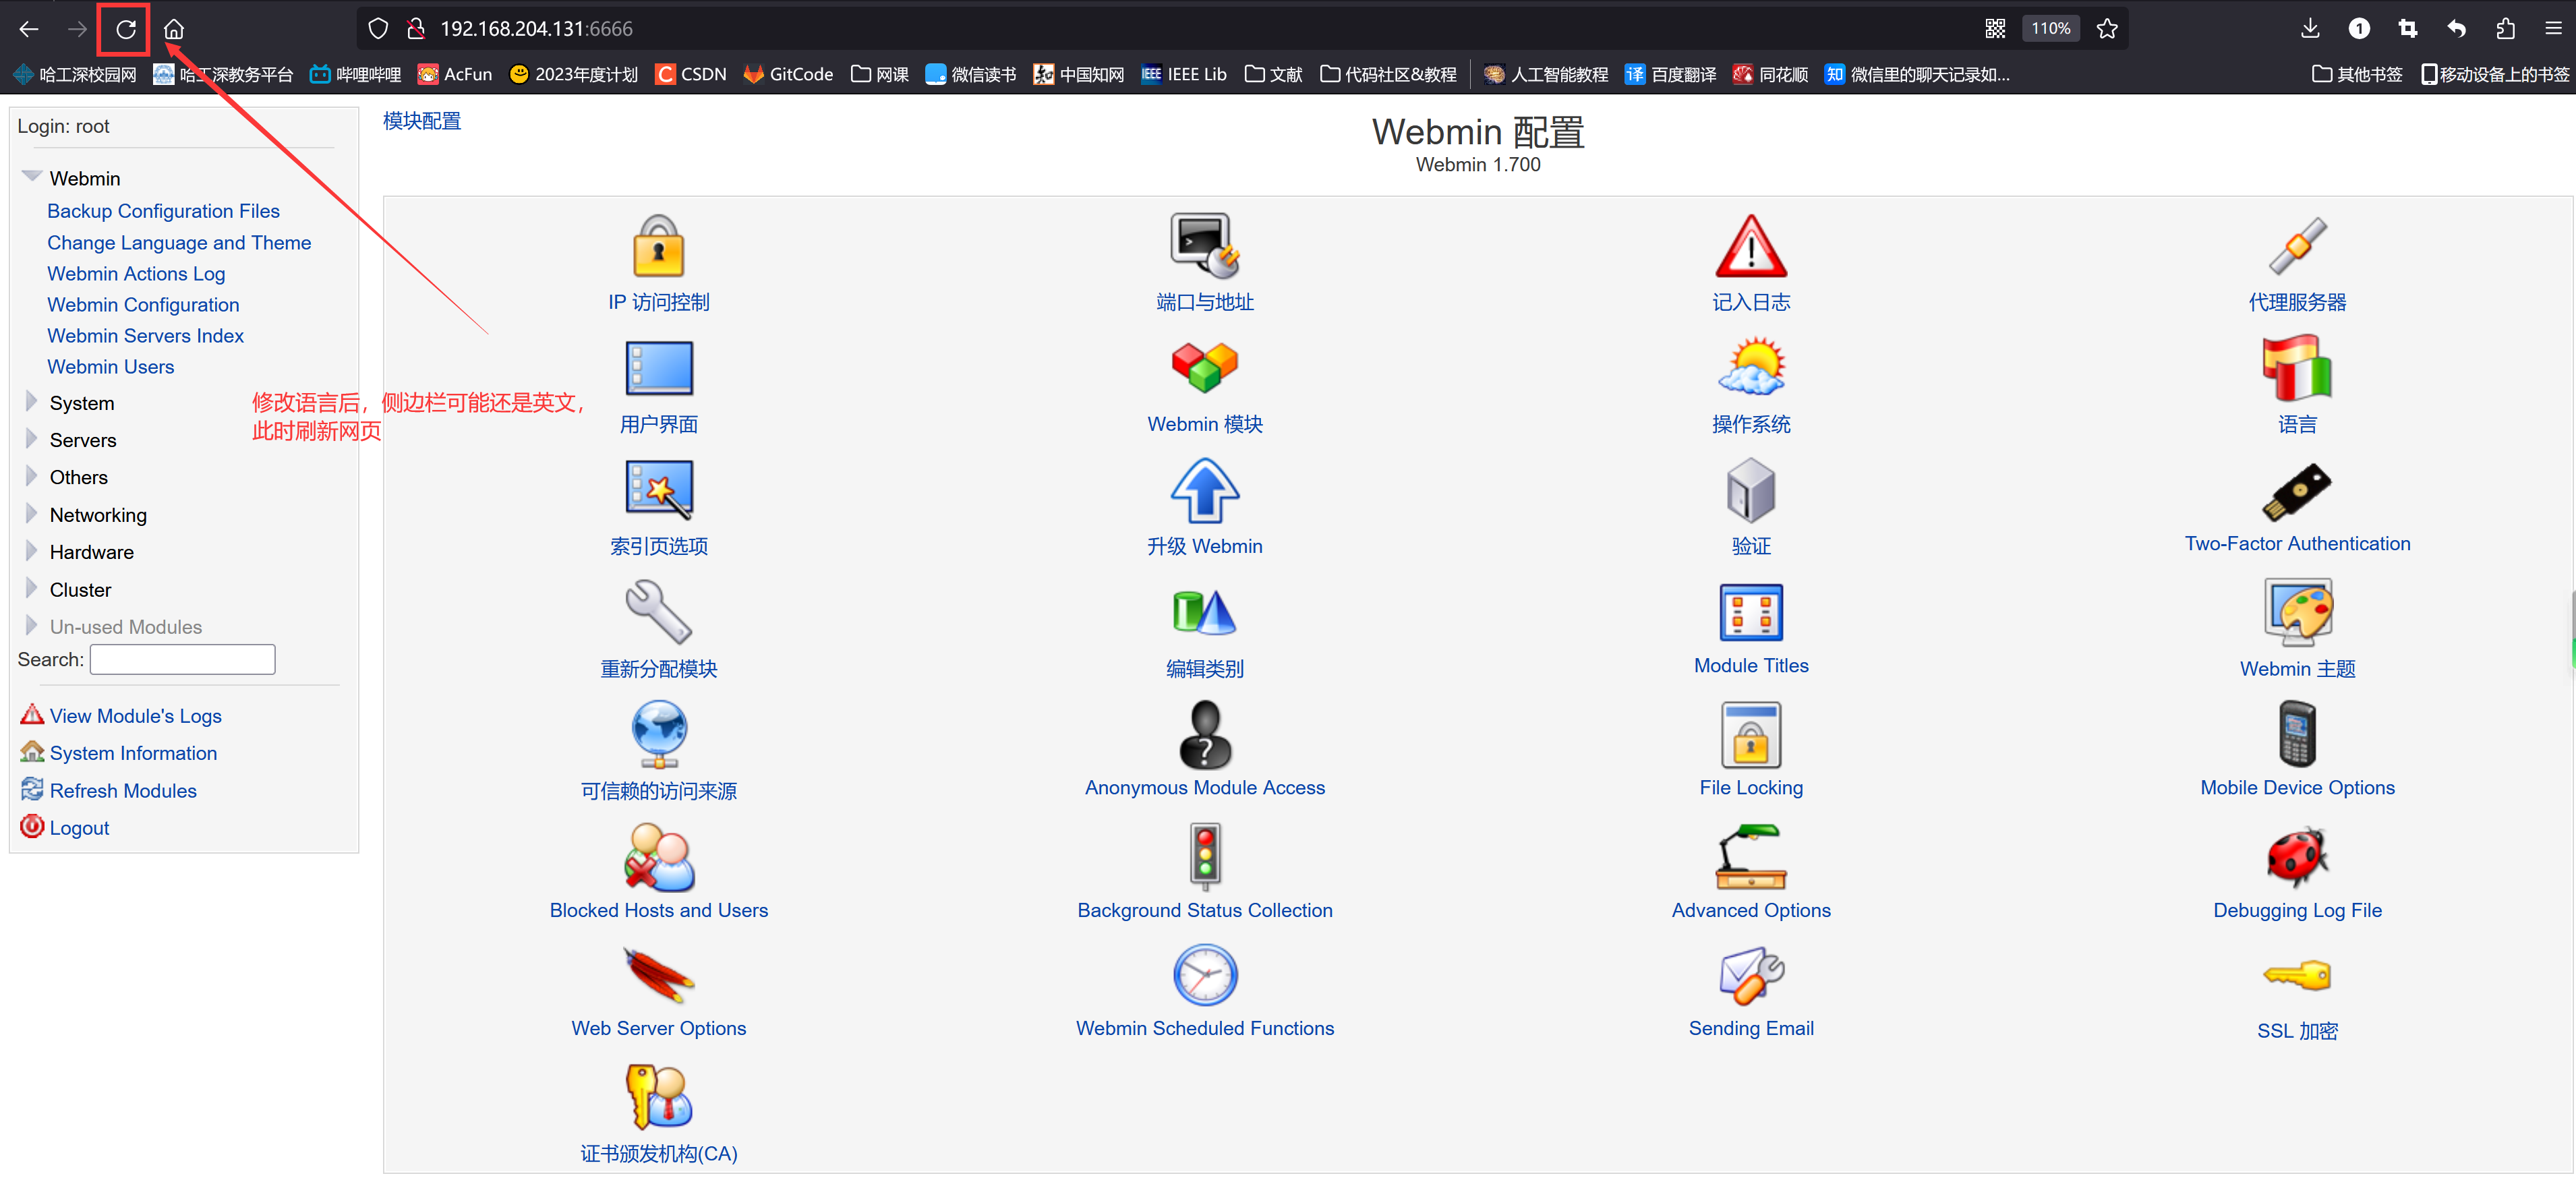
Task: Open the Debugging Log File ladybug icon
Action: coord(2296,856)
